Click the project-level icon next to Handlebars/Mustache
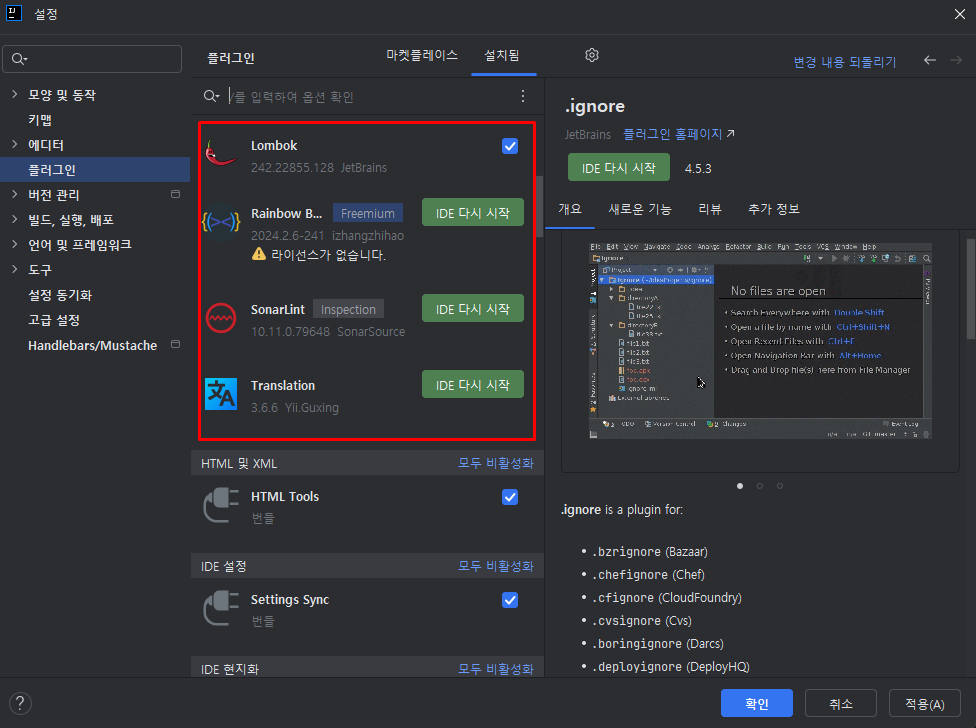The width and height of the screenshot is (976, 728). click(176, 344)
